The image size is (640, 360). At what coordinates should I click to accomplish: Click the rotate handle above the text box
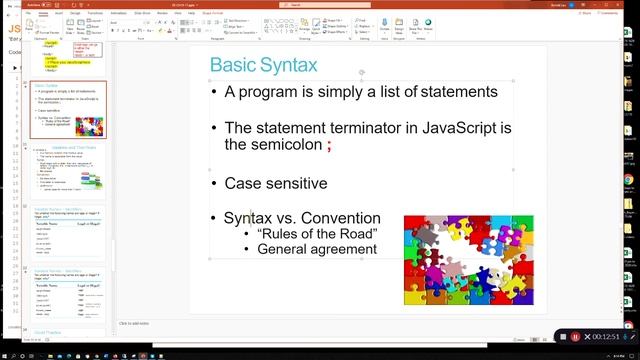tap(362, 72)
